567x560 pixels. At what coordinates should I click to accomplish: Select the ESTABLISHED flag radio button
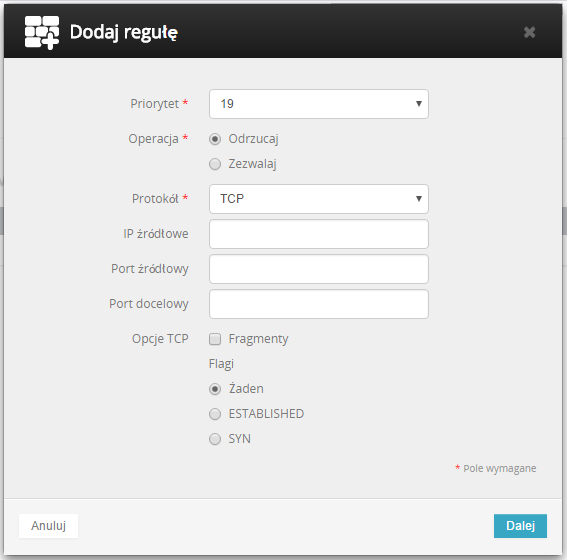[x=215, y=414]
